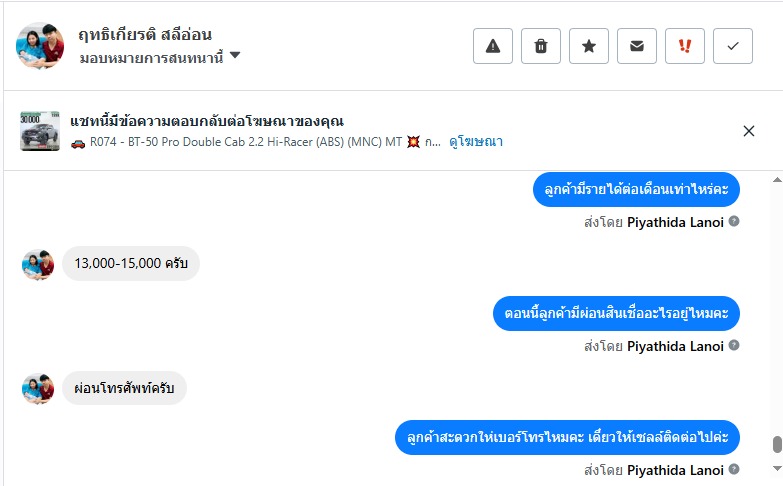Screen dimensions: 783x486
Task: Delete conversation with the trash icon
Action: (x=541, y=46)
